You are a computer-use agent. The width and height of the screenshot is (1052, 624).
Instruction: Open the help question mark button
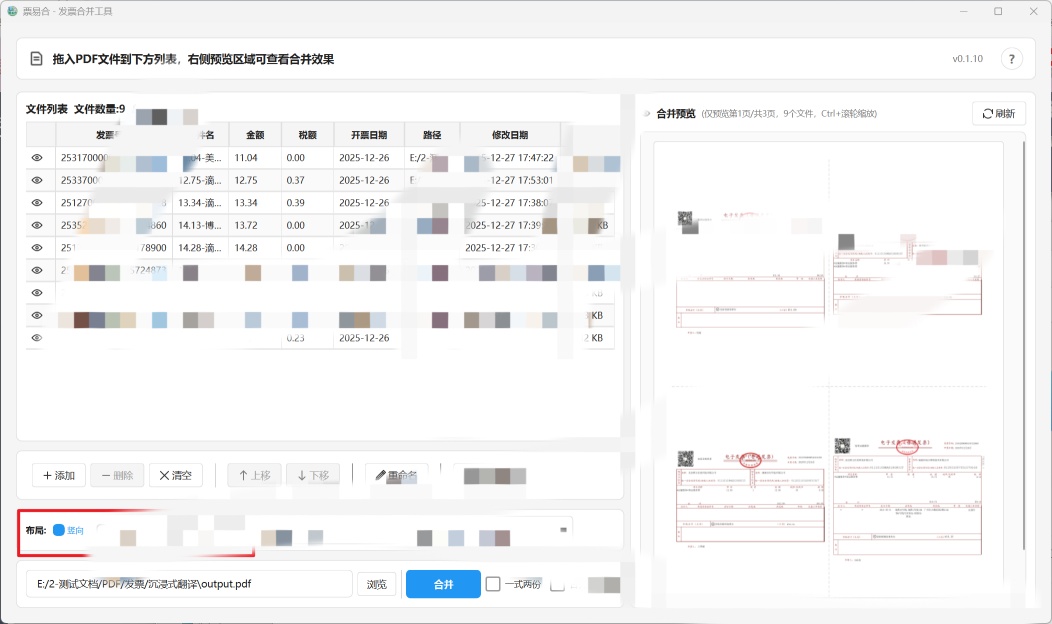1012,59
